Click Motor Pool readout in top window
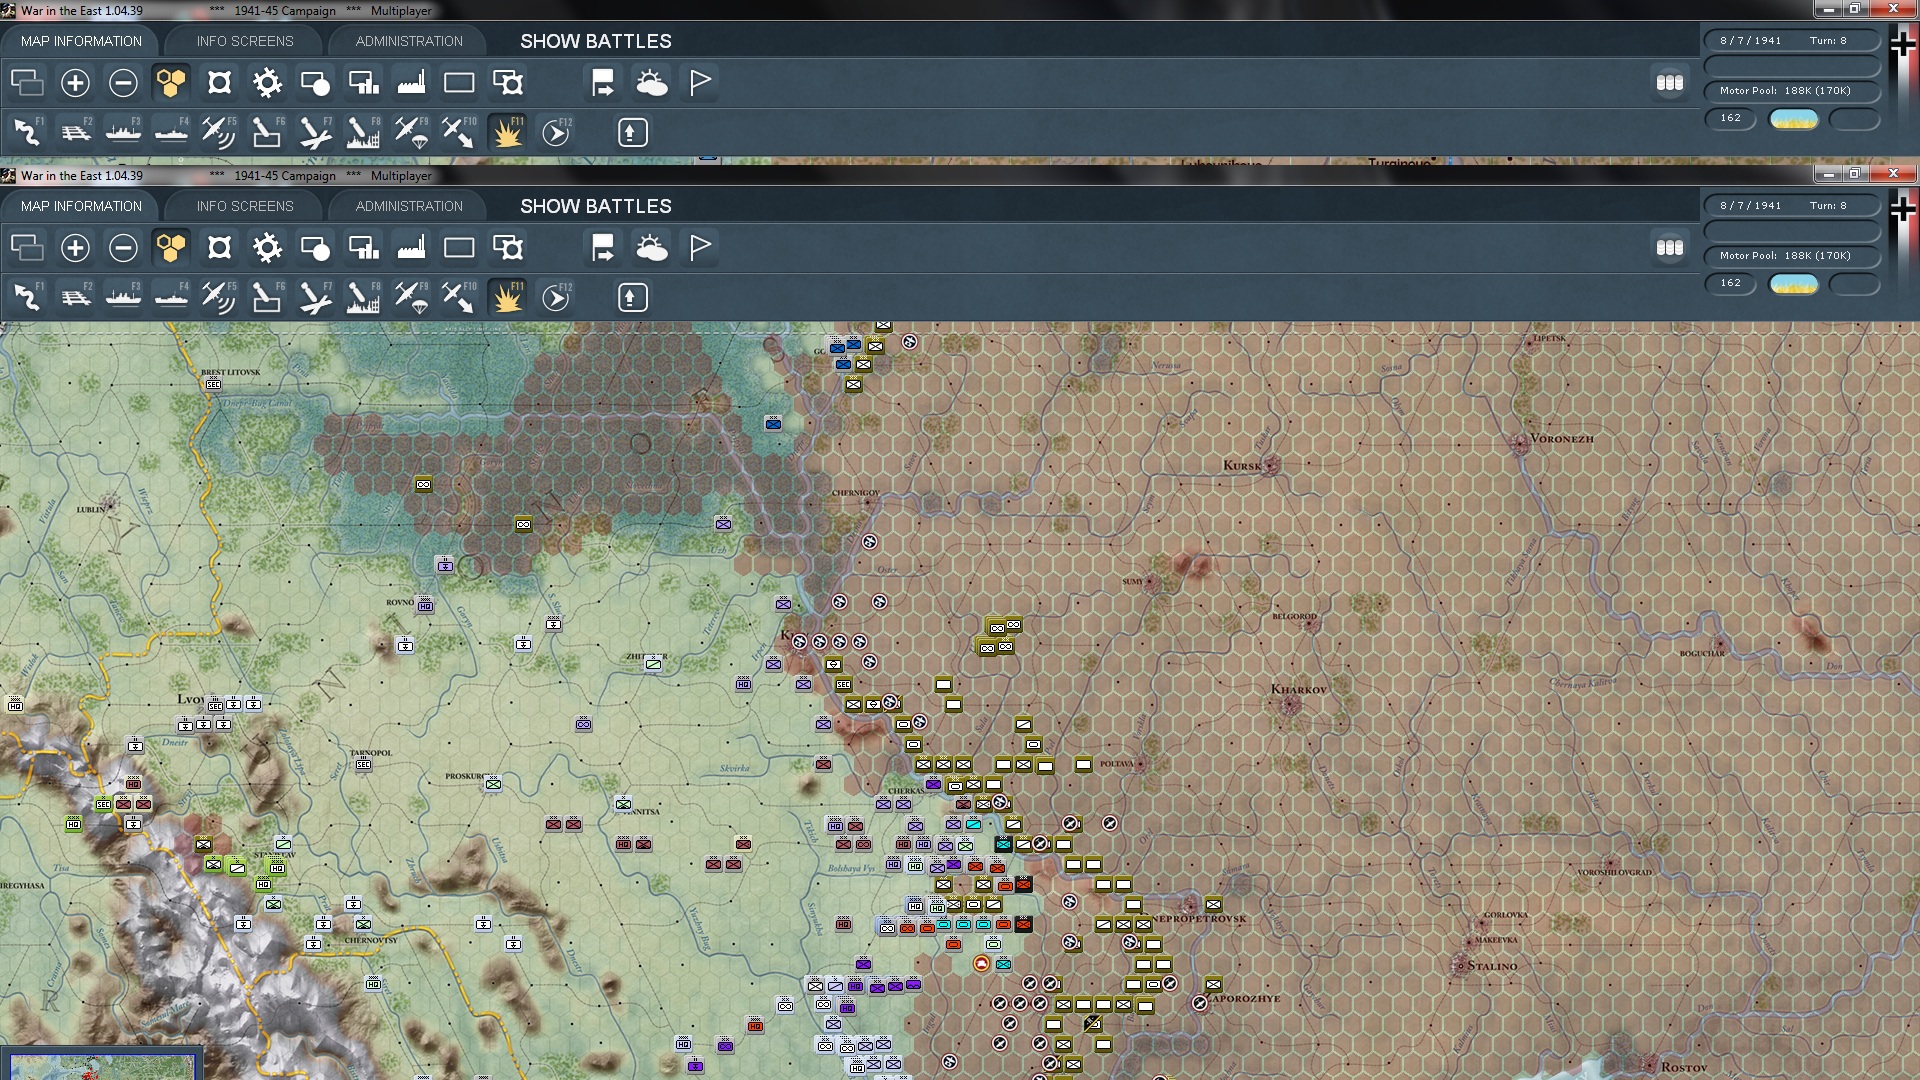The height and width of the screenshot is (1080, 1920). (1792, 91)
